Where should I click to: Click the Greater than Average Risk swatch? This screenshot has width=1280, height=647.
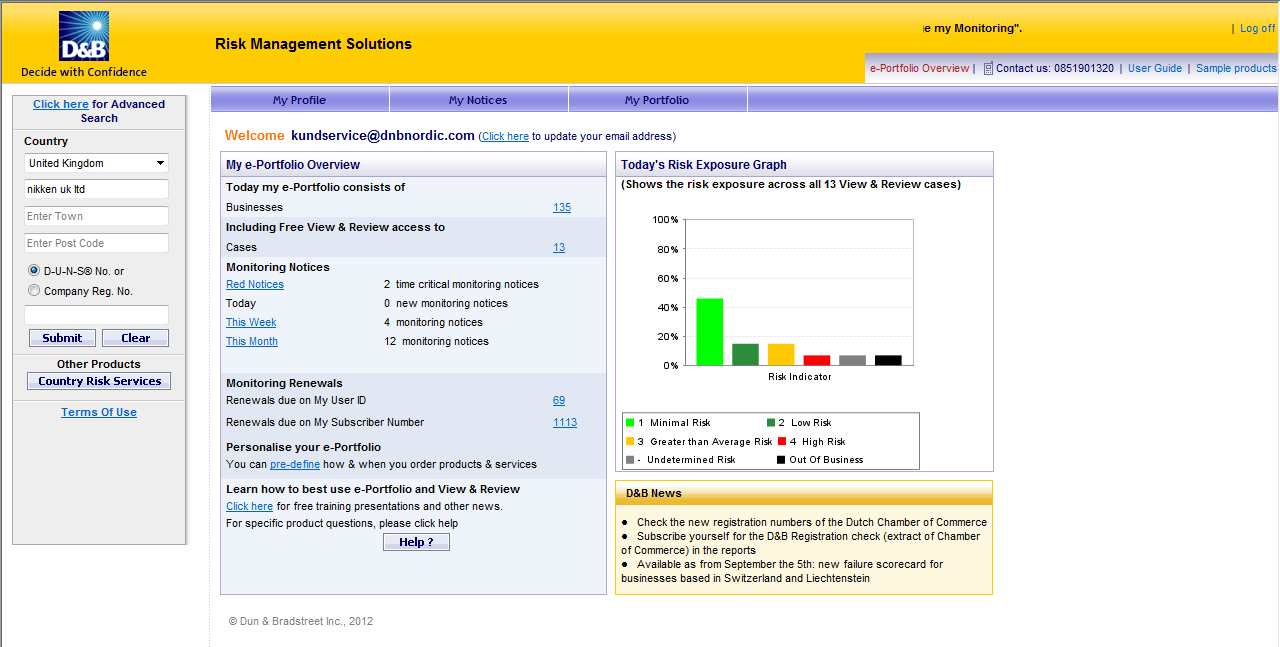coord(630,441)
